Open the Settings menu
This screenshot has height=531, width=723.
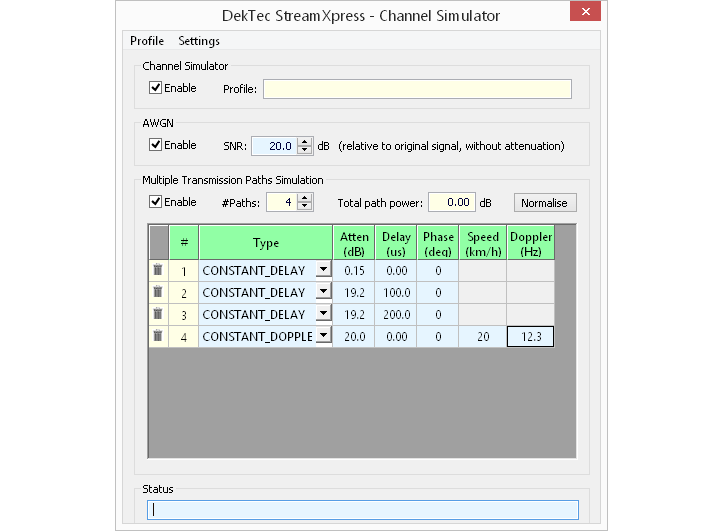[x=199, y=41]
